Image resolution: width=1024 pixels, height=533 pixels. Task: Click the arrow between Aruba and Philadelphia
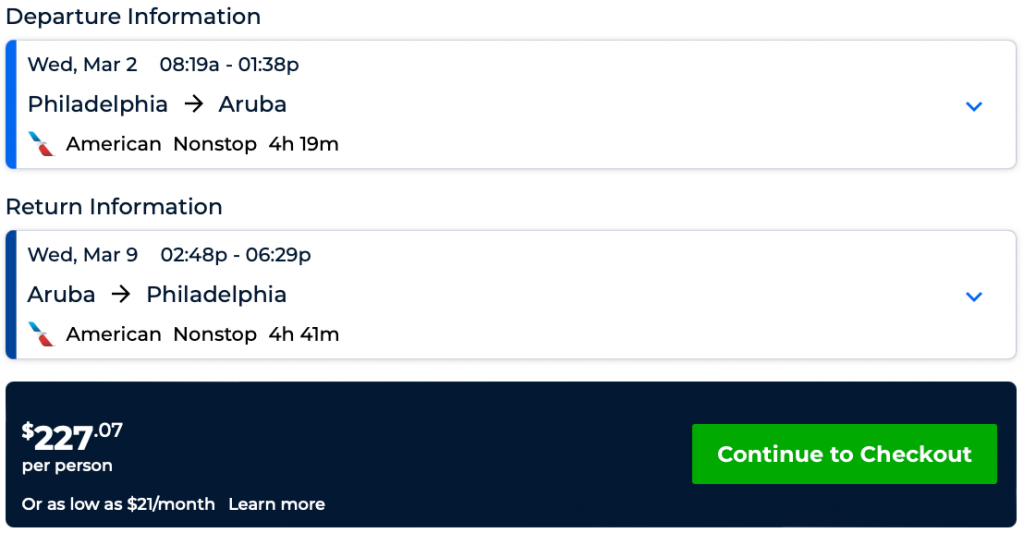point(121,294)
